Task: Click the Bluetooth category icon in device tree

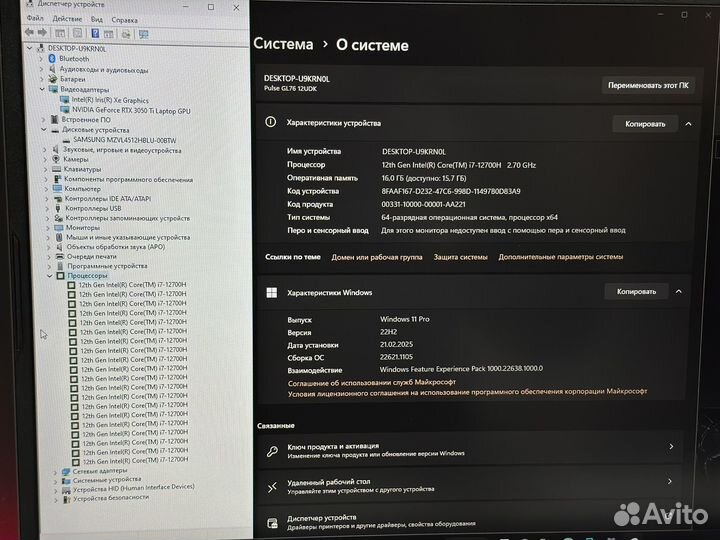Action: (x=52, y=58)
